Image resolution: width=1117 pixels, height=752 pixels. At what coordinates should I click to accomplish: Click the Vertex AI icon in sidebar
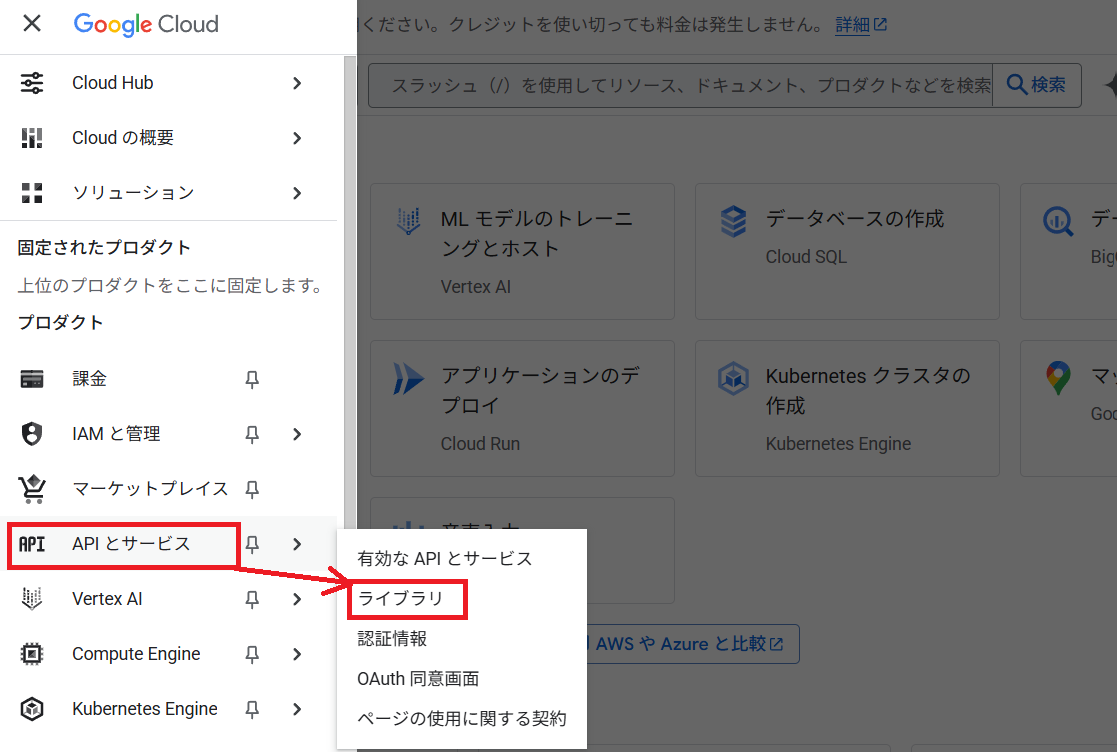tap(31, 599)
